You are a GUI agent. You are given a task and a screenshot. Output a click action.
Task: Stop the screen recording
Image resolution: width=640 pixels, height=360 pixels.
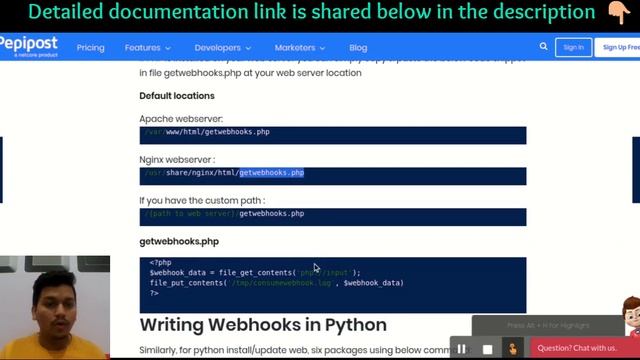point(487,349)
